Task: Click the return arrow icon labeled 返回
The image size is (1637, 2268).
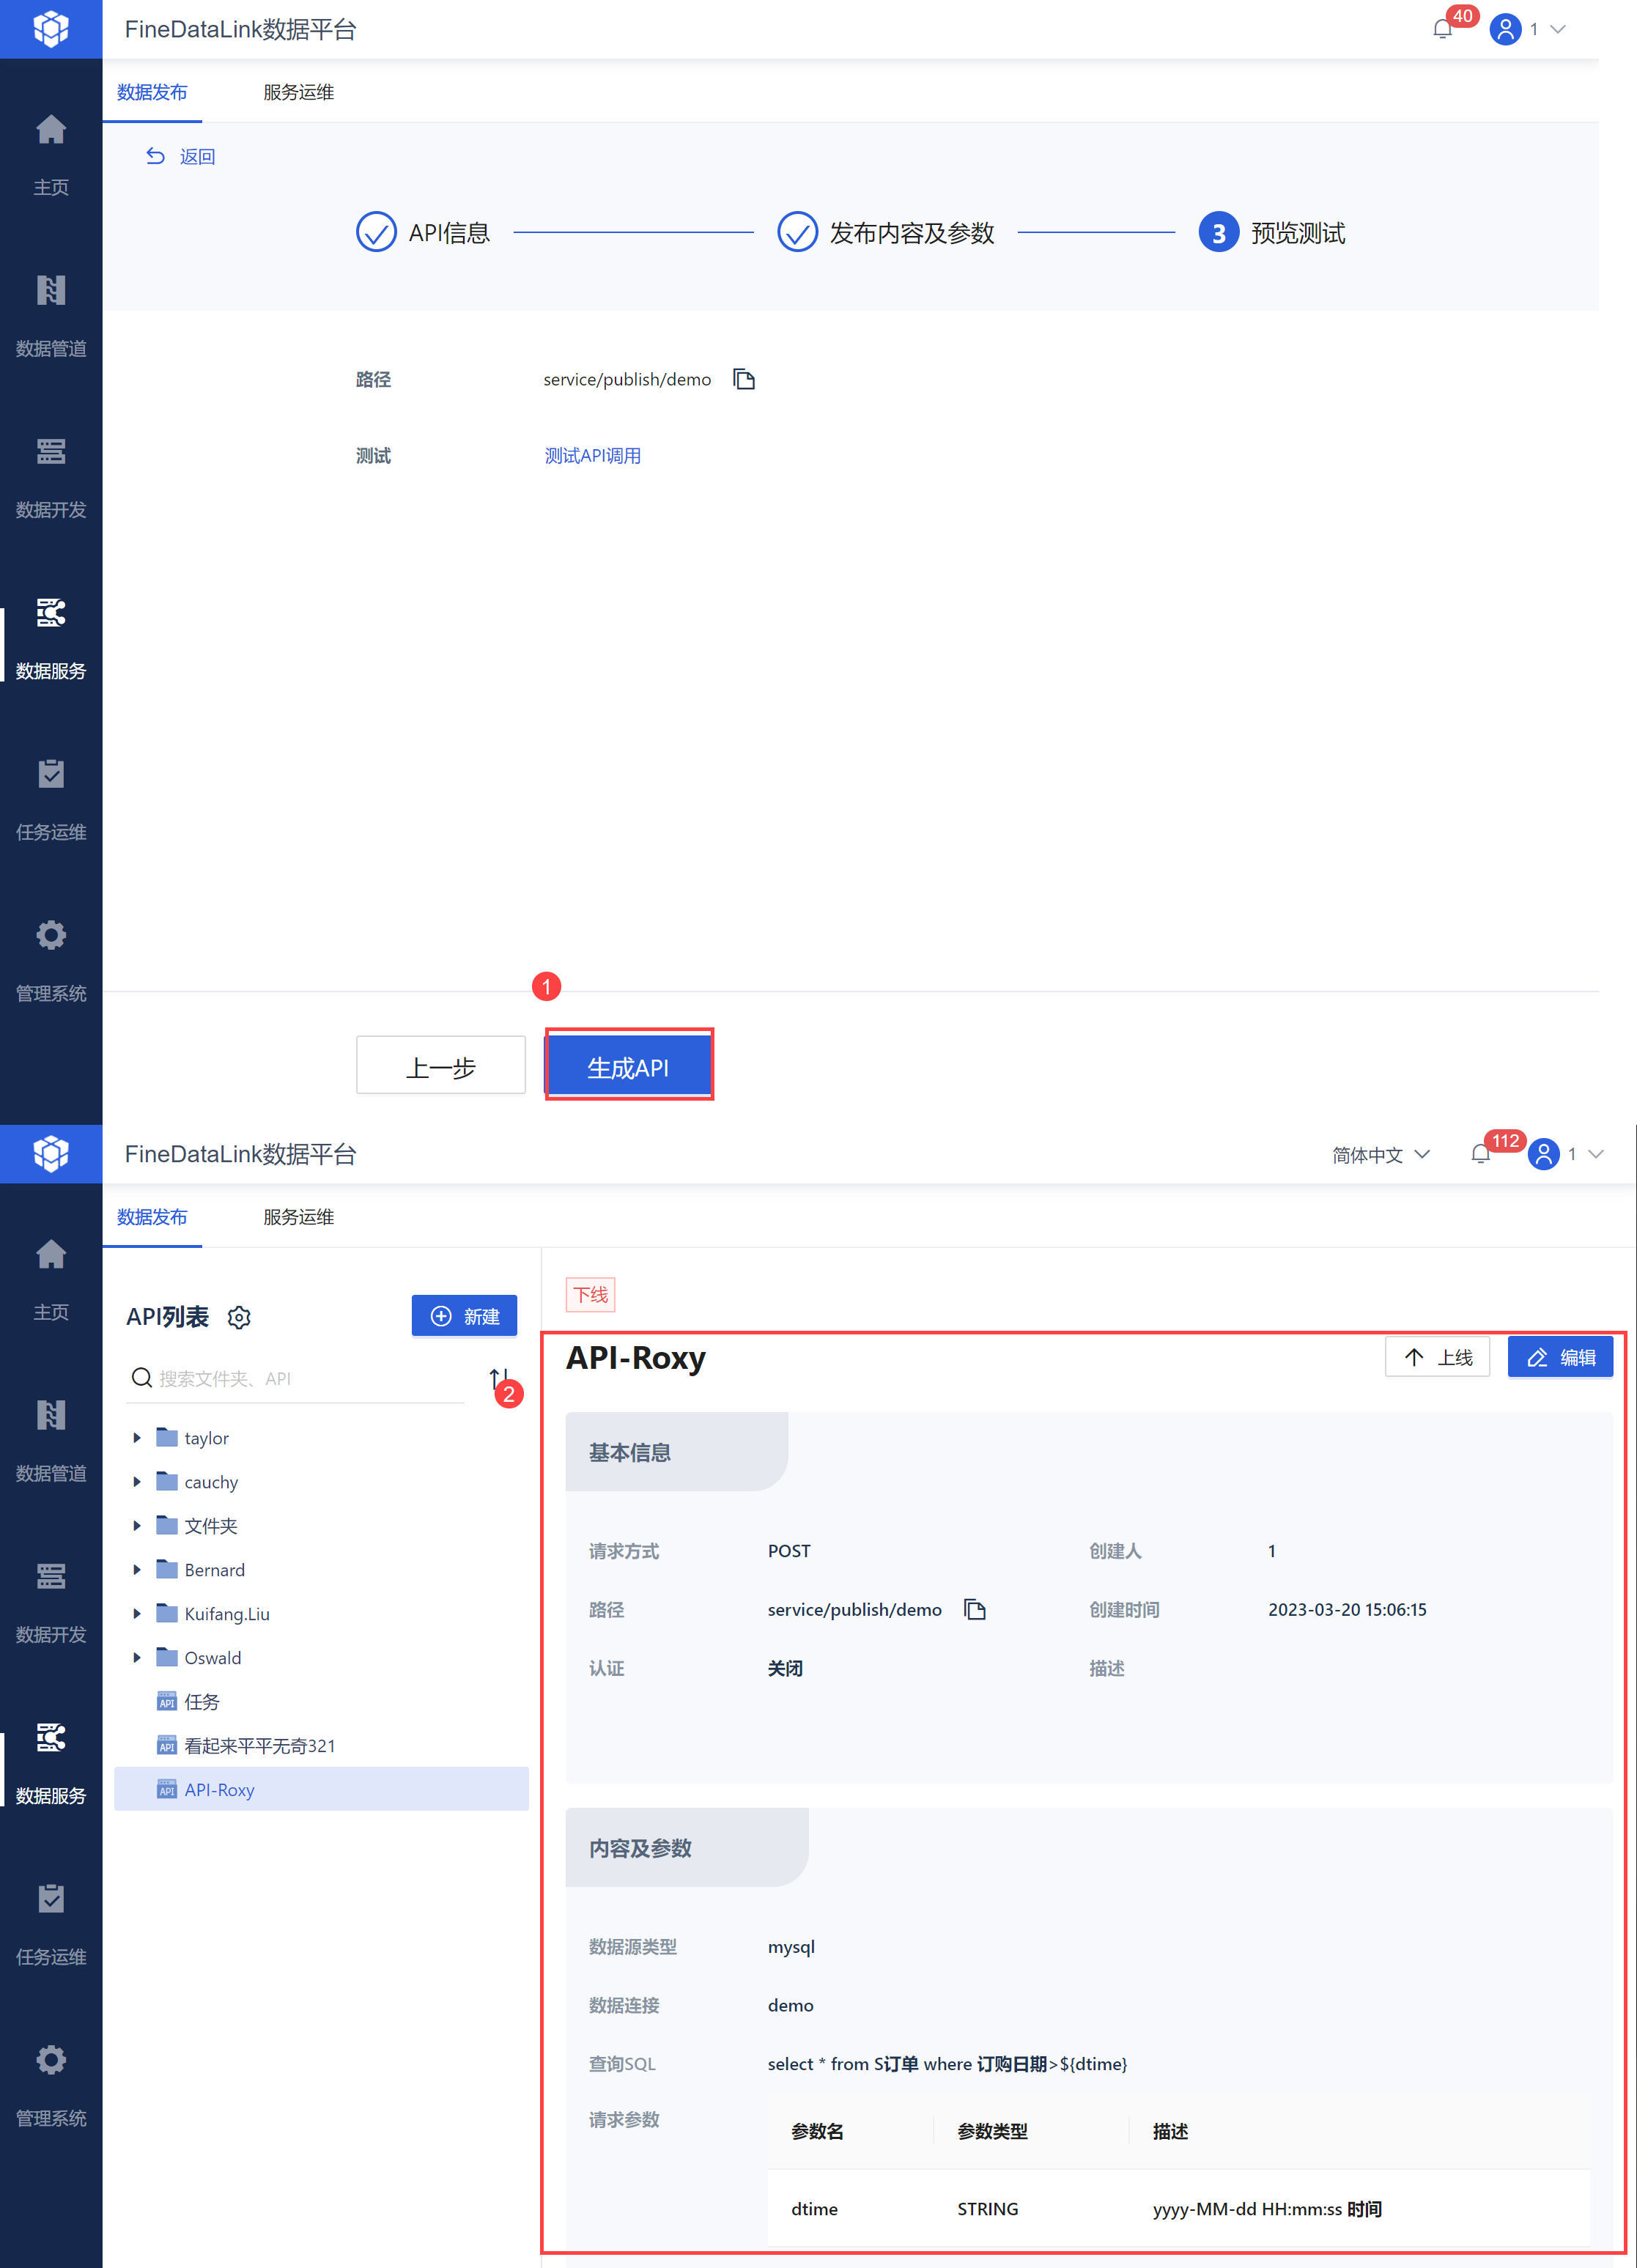Action: [156, 156]
